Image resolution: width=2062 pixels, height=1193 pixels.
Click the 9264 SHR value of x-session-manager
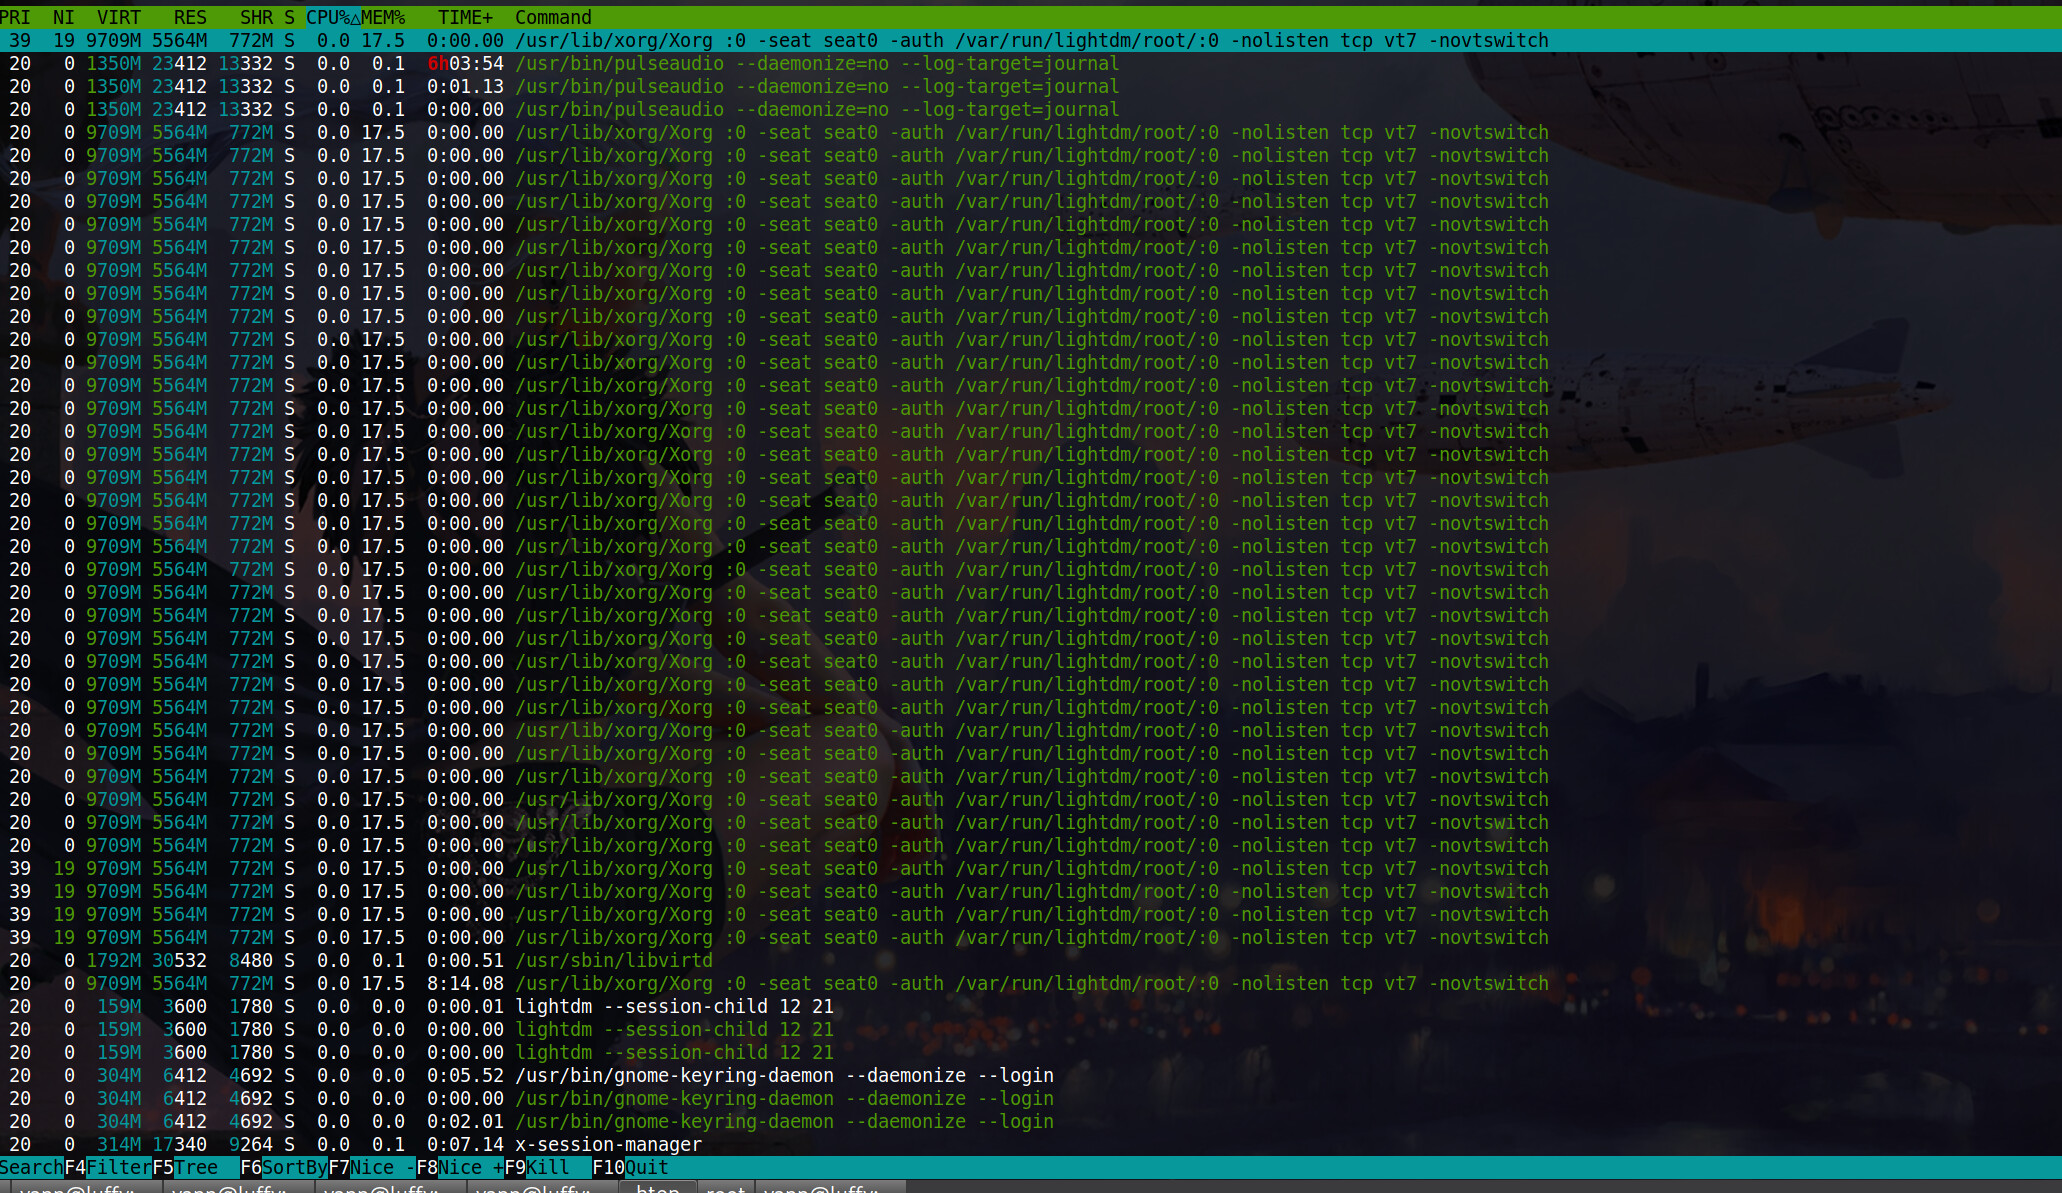(251, 1144)
